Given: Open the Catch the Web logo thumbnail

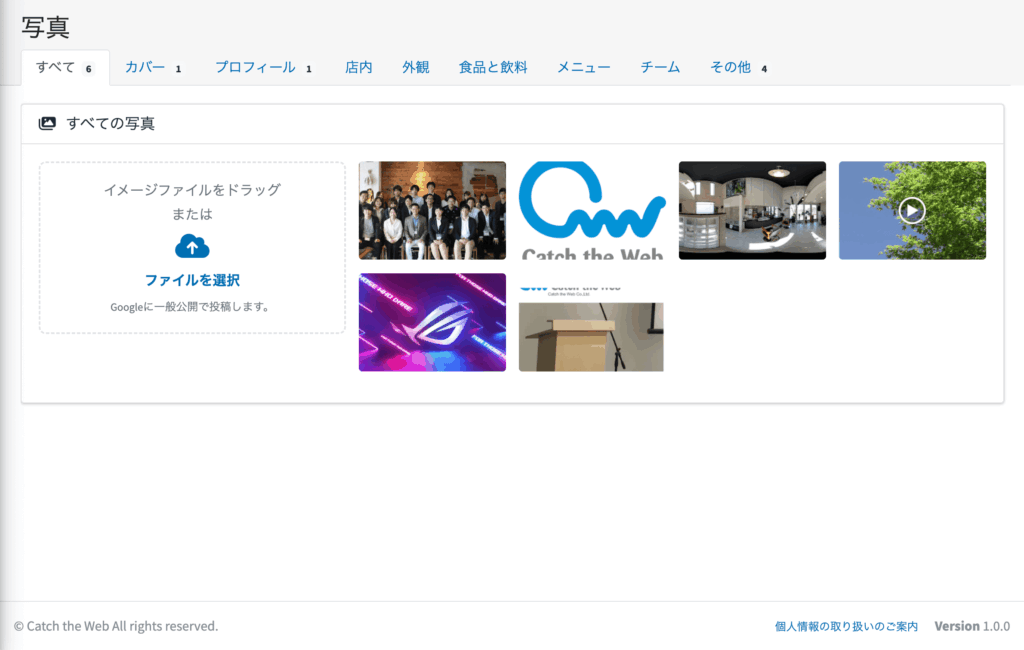Looking at the screenshot, I should [592, 211].
